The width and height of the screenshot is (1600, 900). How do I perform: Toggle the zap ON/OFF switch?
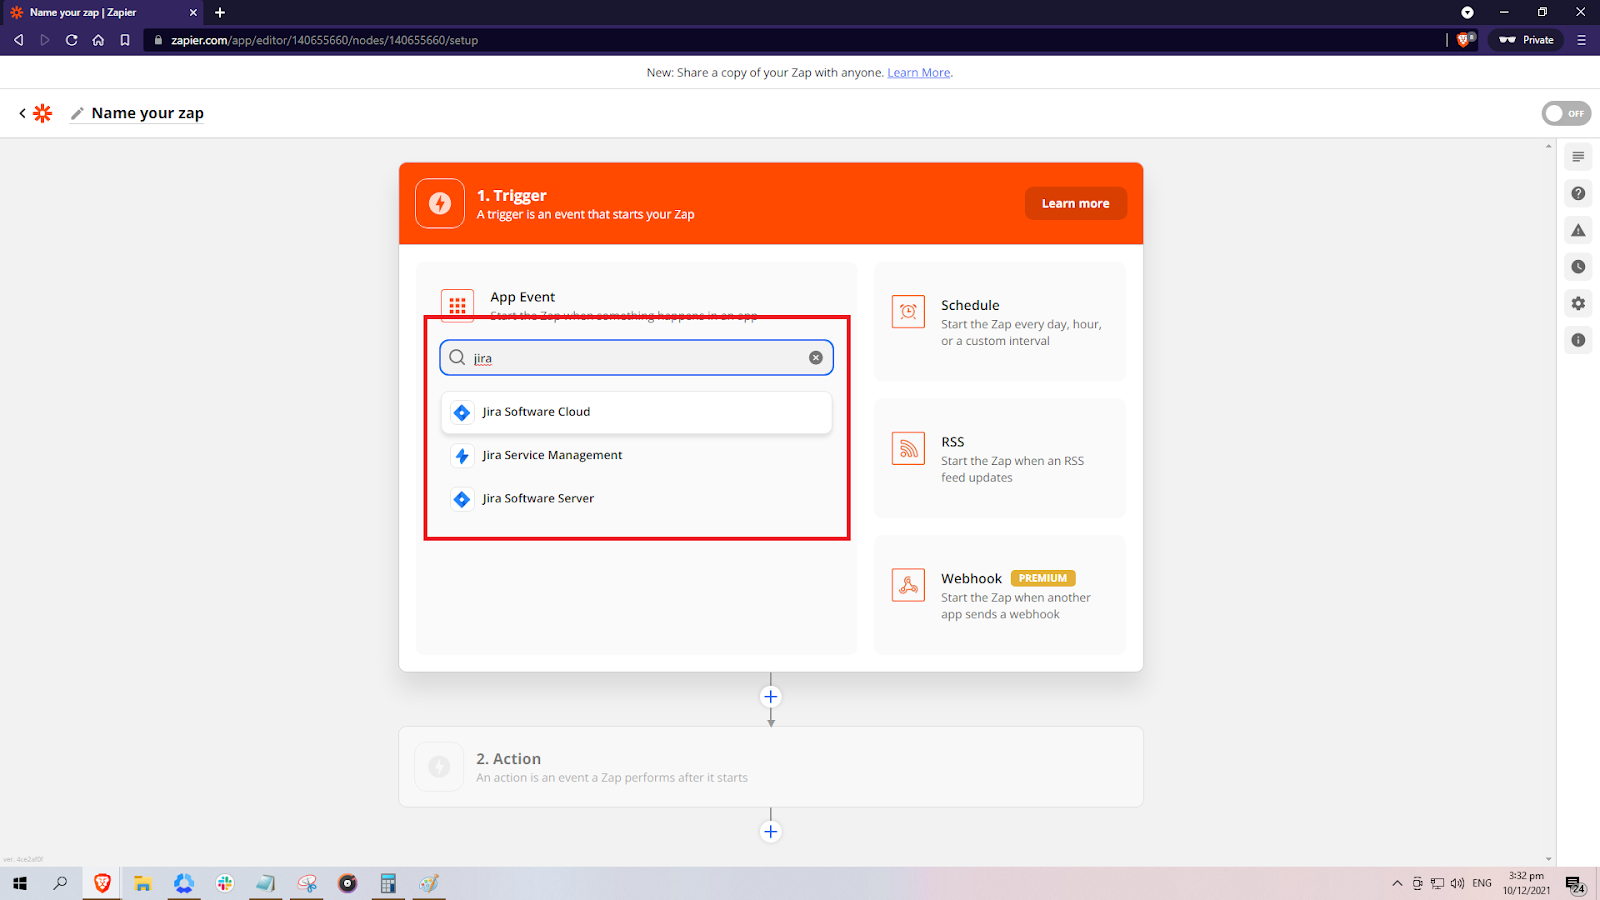click(x=1566, y=113)
